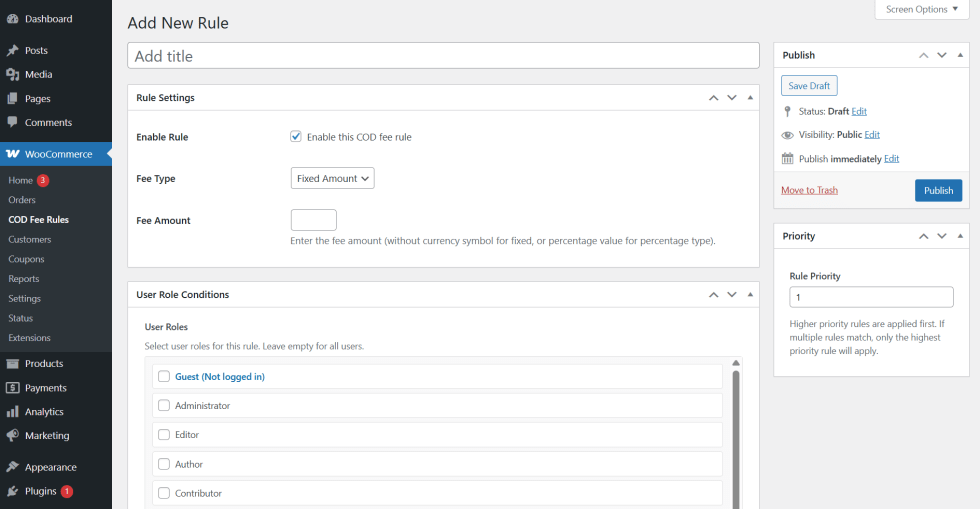The width and height of the screenshot is (980, 509).
Task: Tick the Administrator role checkbox
Action: pos(164,406)
